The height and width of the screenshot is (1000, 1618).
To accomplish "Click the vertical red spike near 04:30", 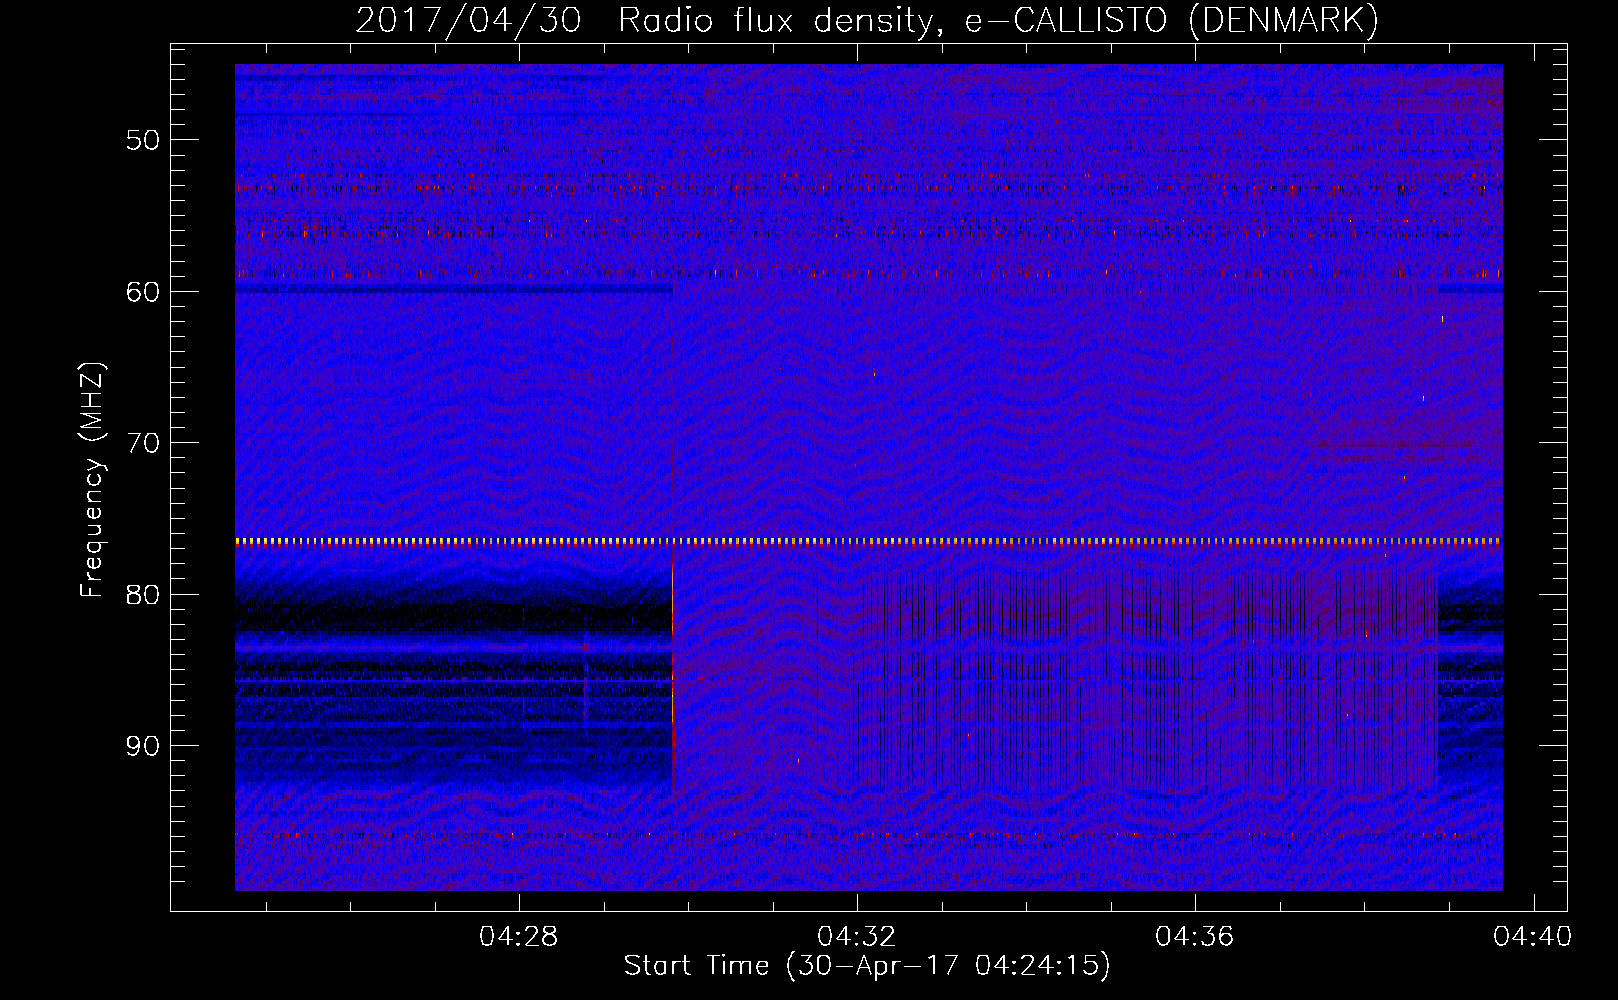I will point(672,670).
